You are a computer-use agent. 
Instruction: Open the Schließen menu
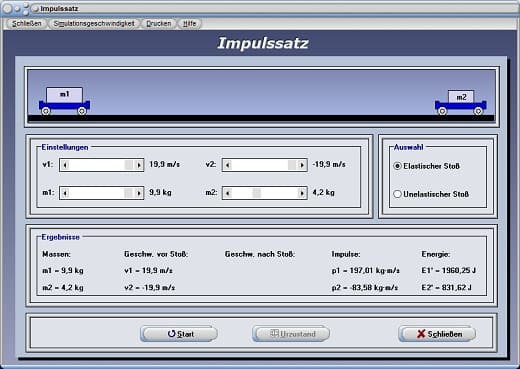(27, 24)
